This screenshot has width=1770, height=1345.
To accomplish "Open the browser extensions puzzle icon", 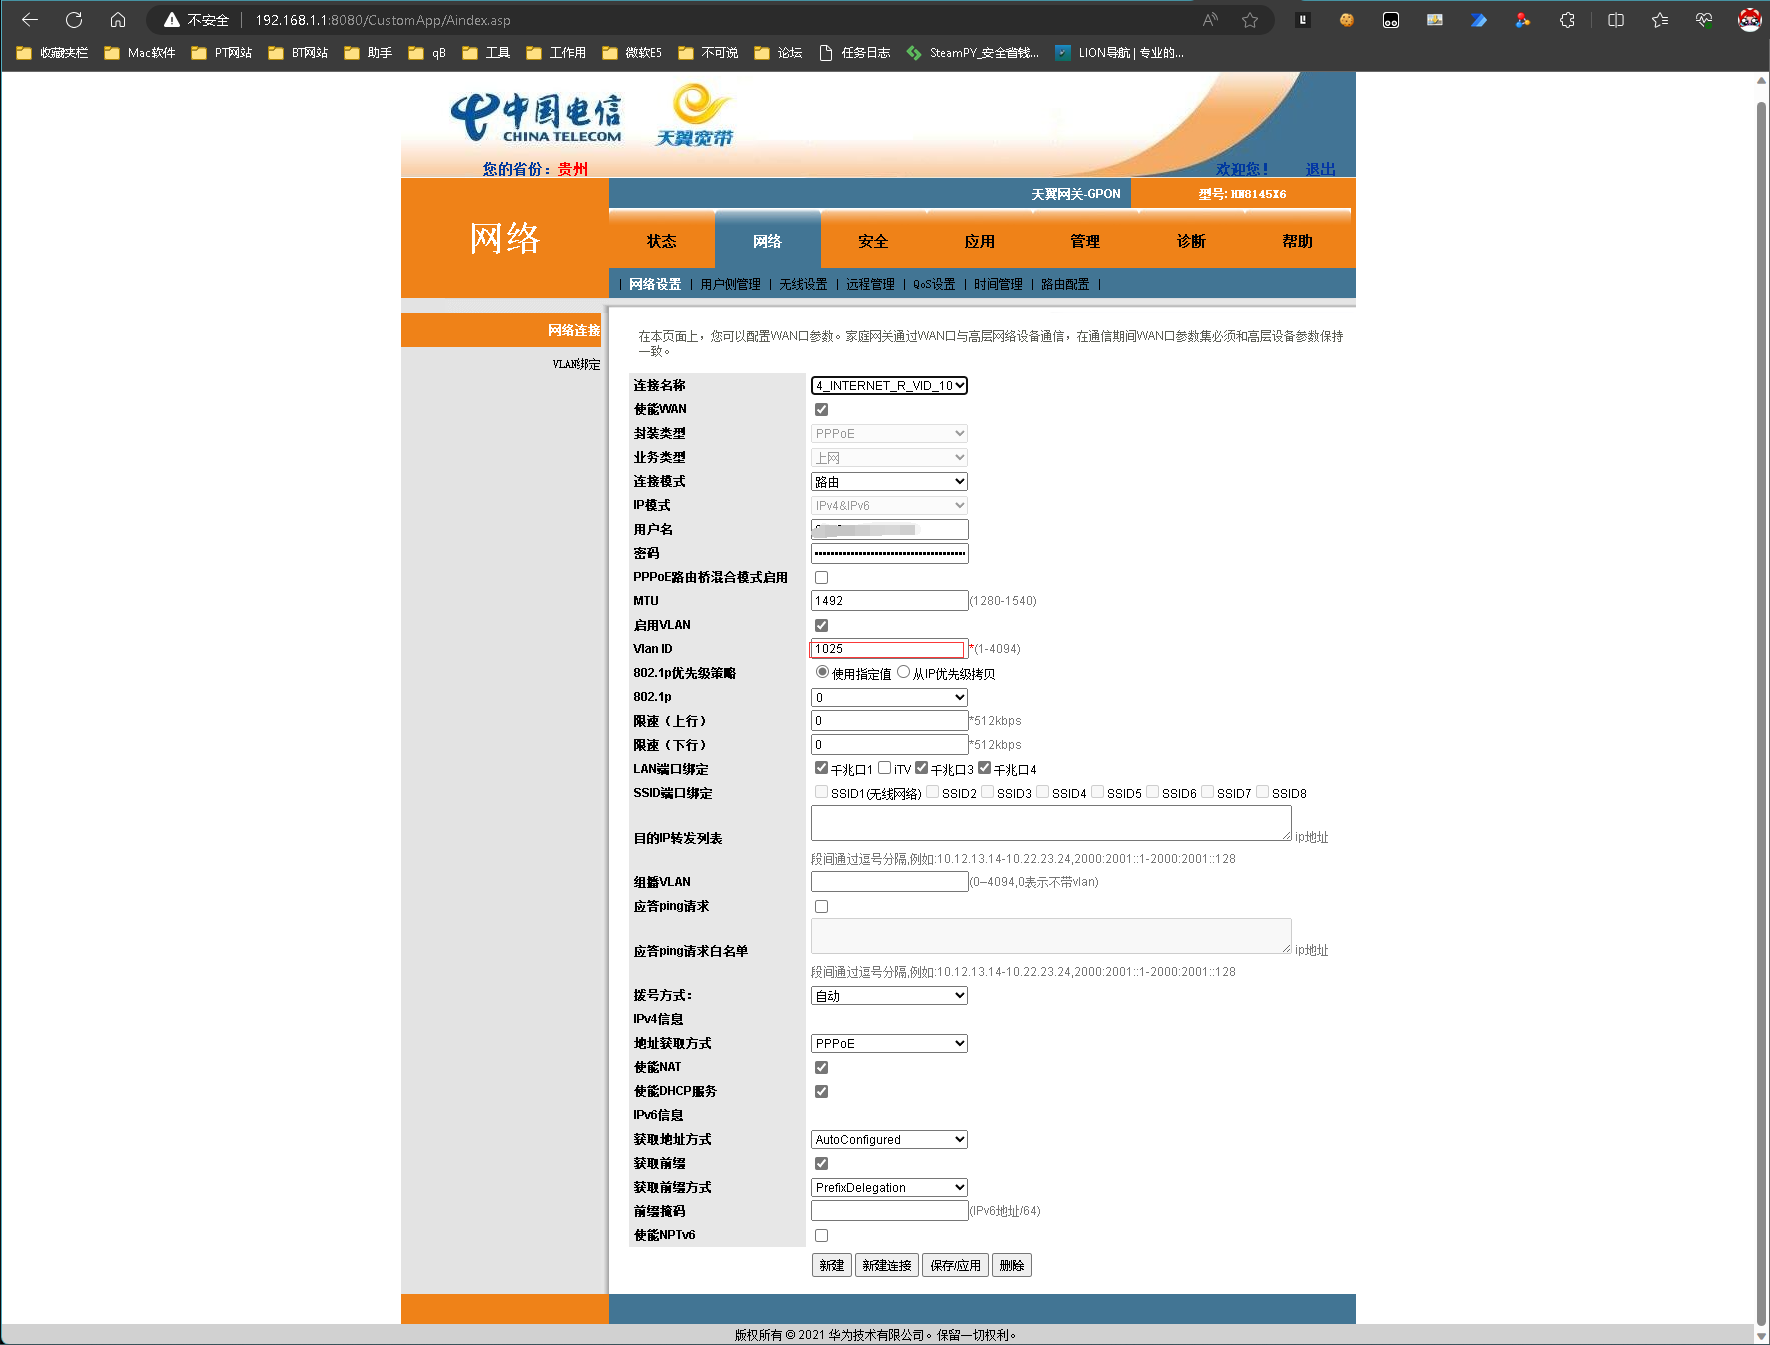I will click(x=1567, y=20).
